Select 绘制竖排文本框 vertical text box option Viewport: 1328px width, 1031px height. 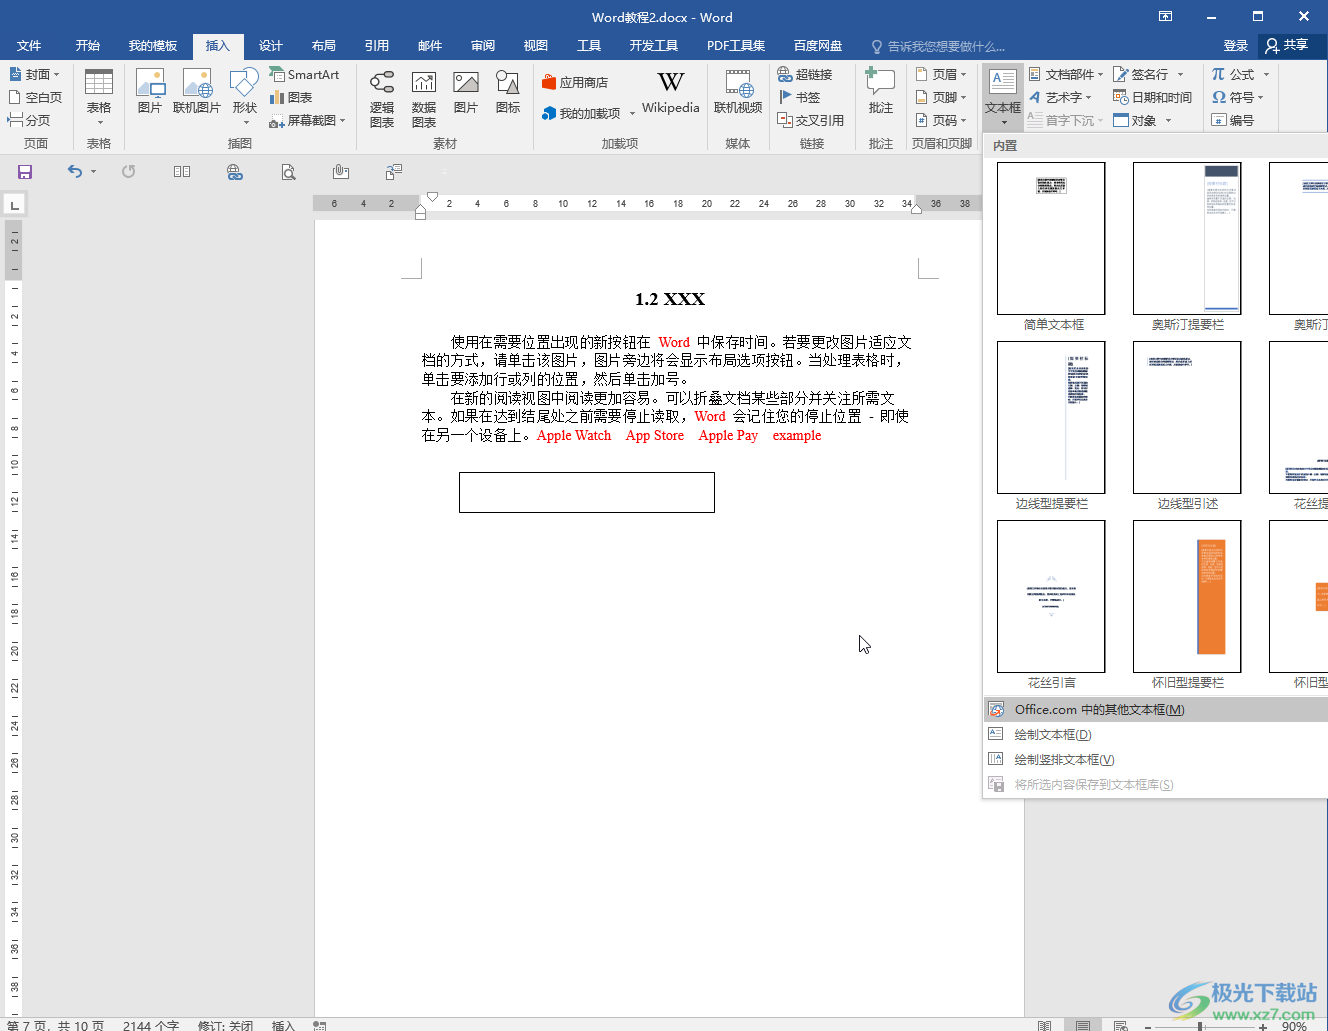pyautogui.click(x=1156, y=760)
